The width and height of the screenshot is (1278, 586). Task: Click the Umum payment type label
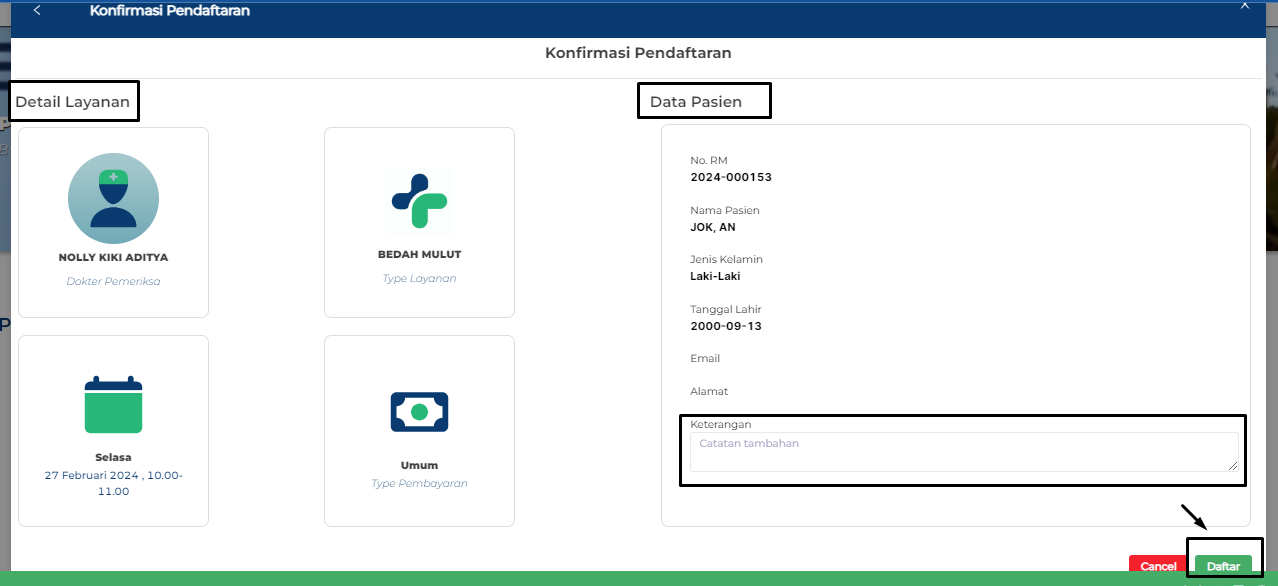[x=419, y=465]
